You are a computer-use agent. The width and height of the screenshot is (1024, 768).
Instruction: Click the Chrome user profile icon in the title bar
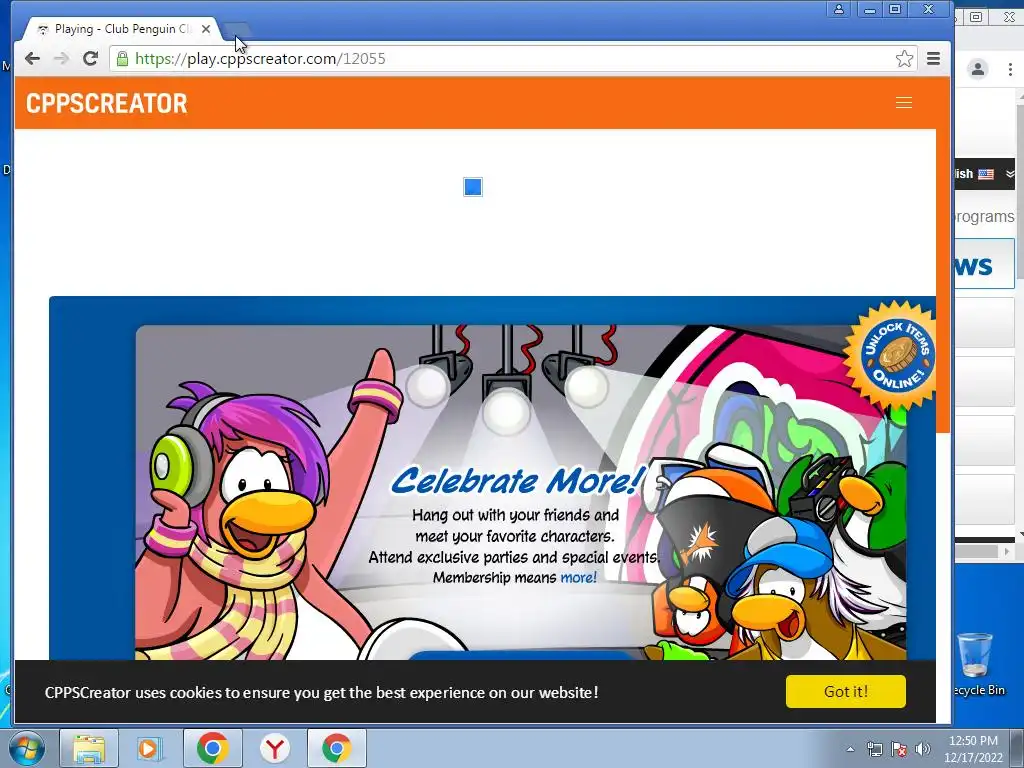[839, 9]
